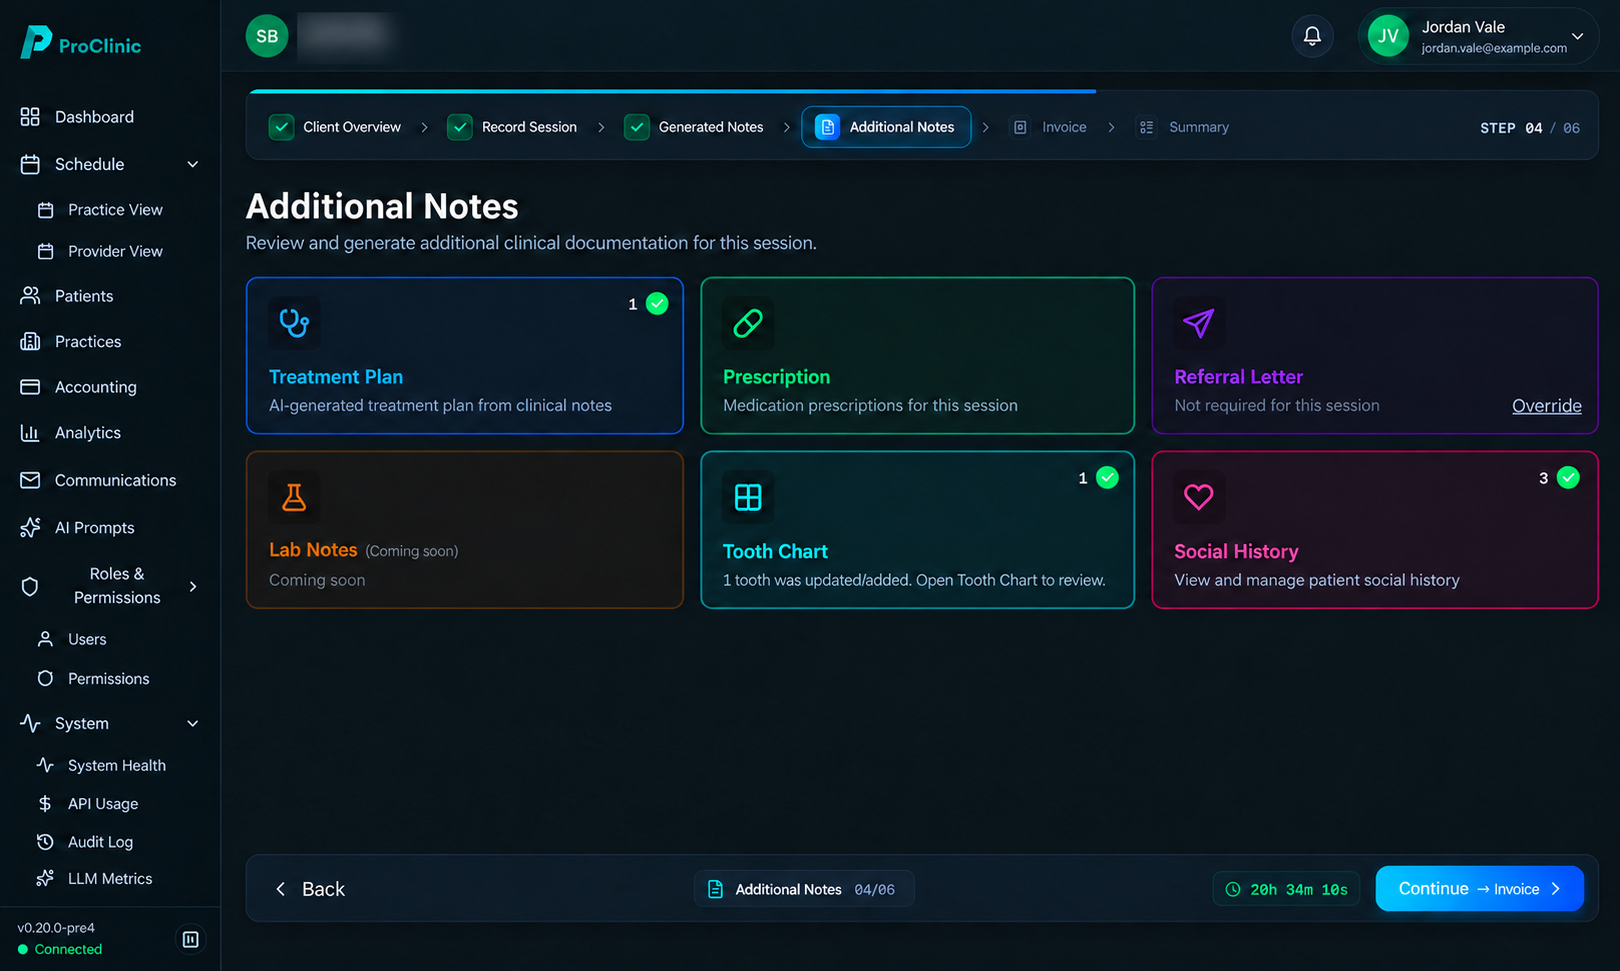Select the Additional Notes step tab
The width and height of the screenshot is (1620, 971).
[x=886, y=127]
